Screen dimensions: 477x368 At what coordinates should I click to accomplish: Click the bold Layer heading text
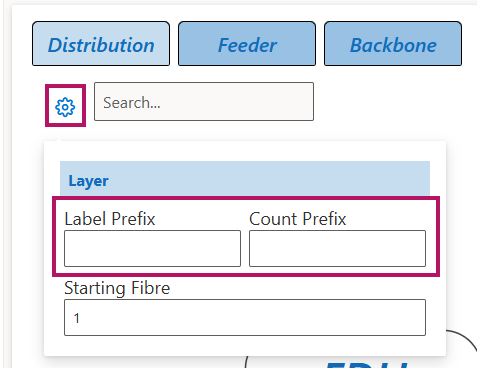pos(88,181)
